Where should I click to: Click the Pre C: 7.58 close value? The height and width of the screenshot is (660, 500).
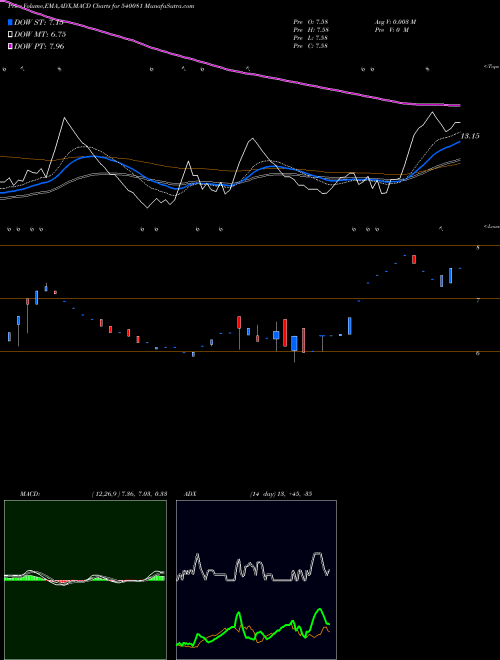pos(311,45)
